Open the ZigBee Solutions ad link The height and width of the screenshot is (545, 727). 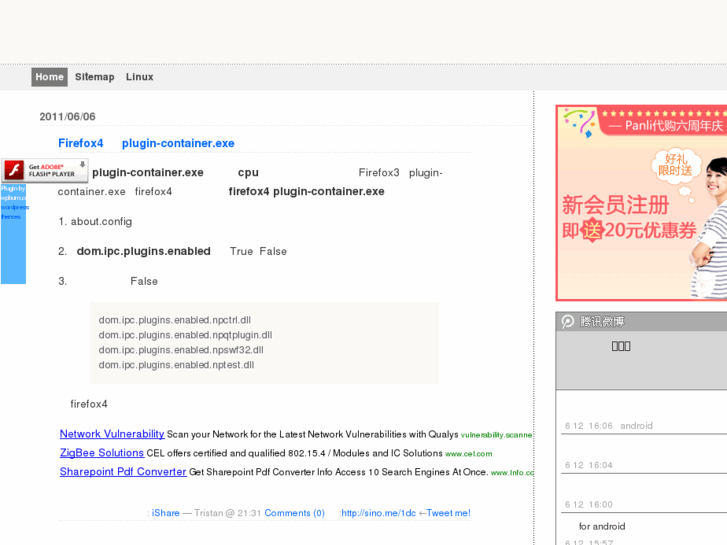pyautogui.click(x=88, y=453)
